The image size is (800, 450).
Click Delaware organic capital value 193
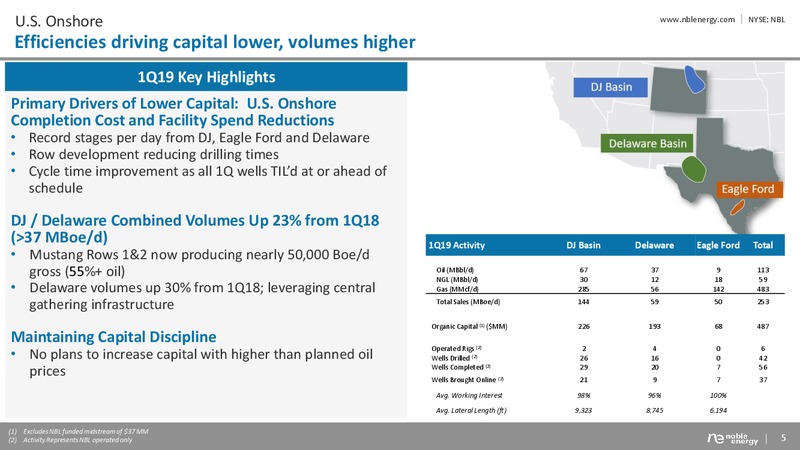pyautogui.click(x=655, y=327)
